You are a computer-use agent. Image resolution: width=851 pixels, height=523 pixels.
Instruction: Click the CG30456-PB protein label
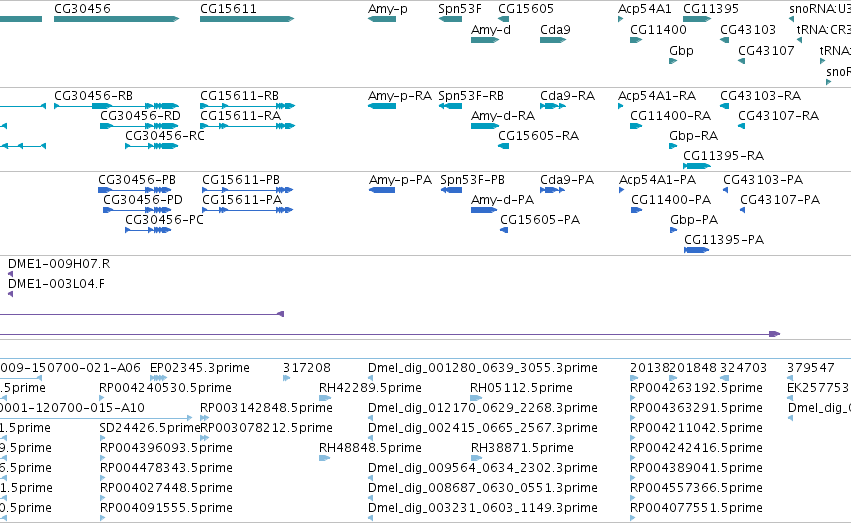137,180
